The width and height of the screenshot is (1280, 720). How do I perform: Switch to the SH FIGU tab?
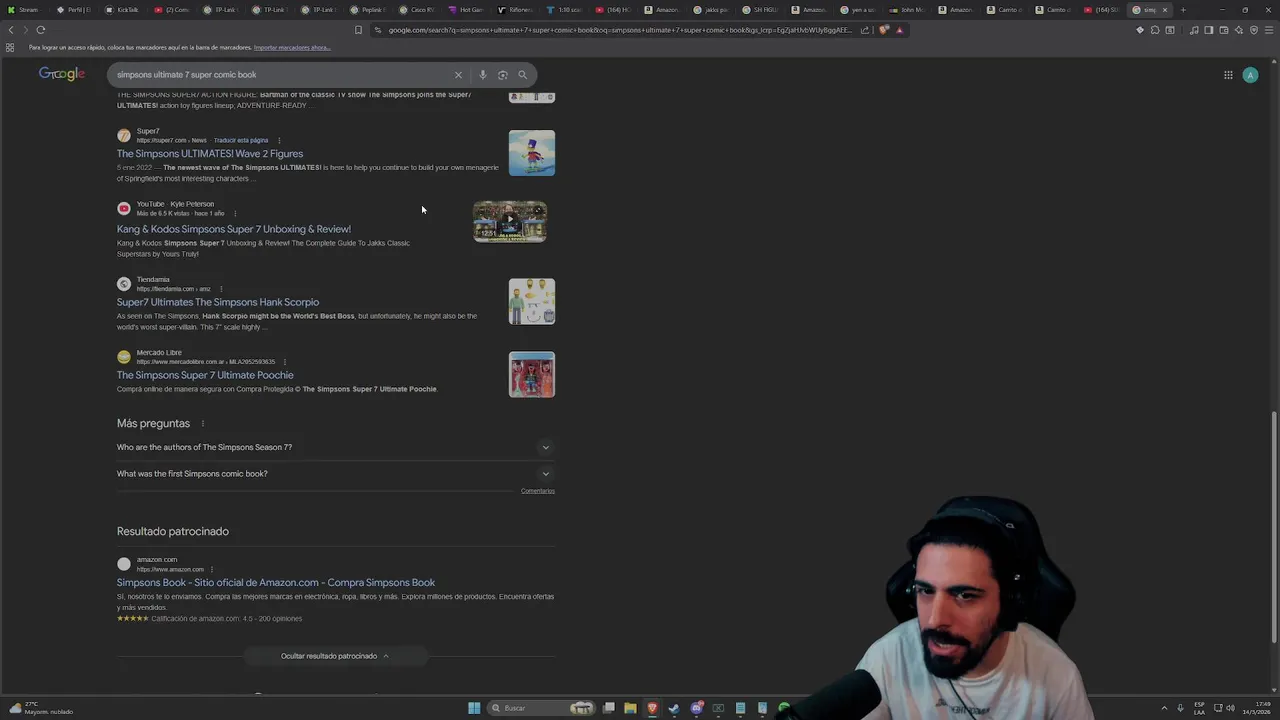[x=760, y=10]
